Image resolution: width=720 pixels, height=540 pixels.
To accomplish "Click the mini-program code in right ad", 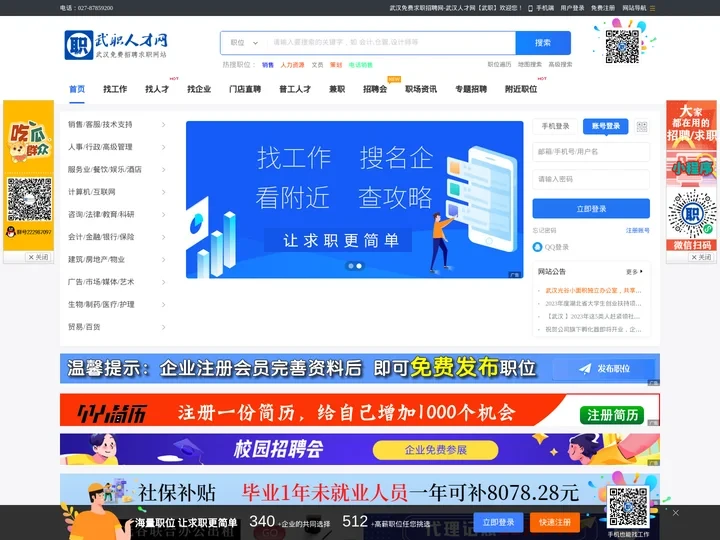I will click(692, 214).
